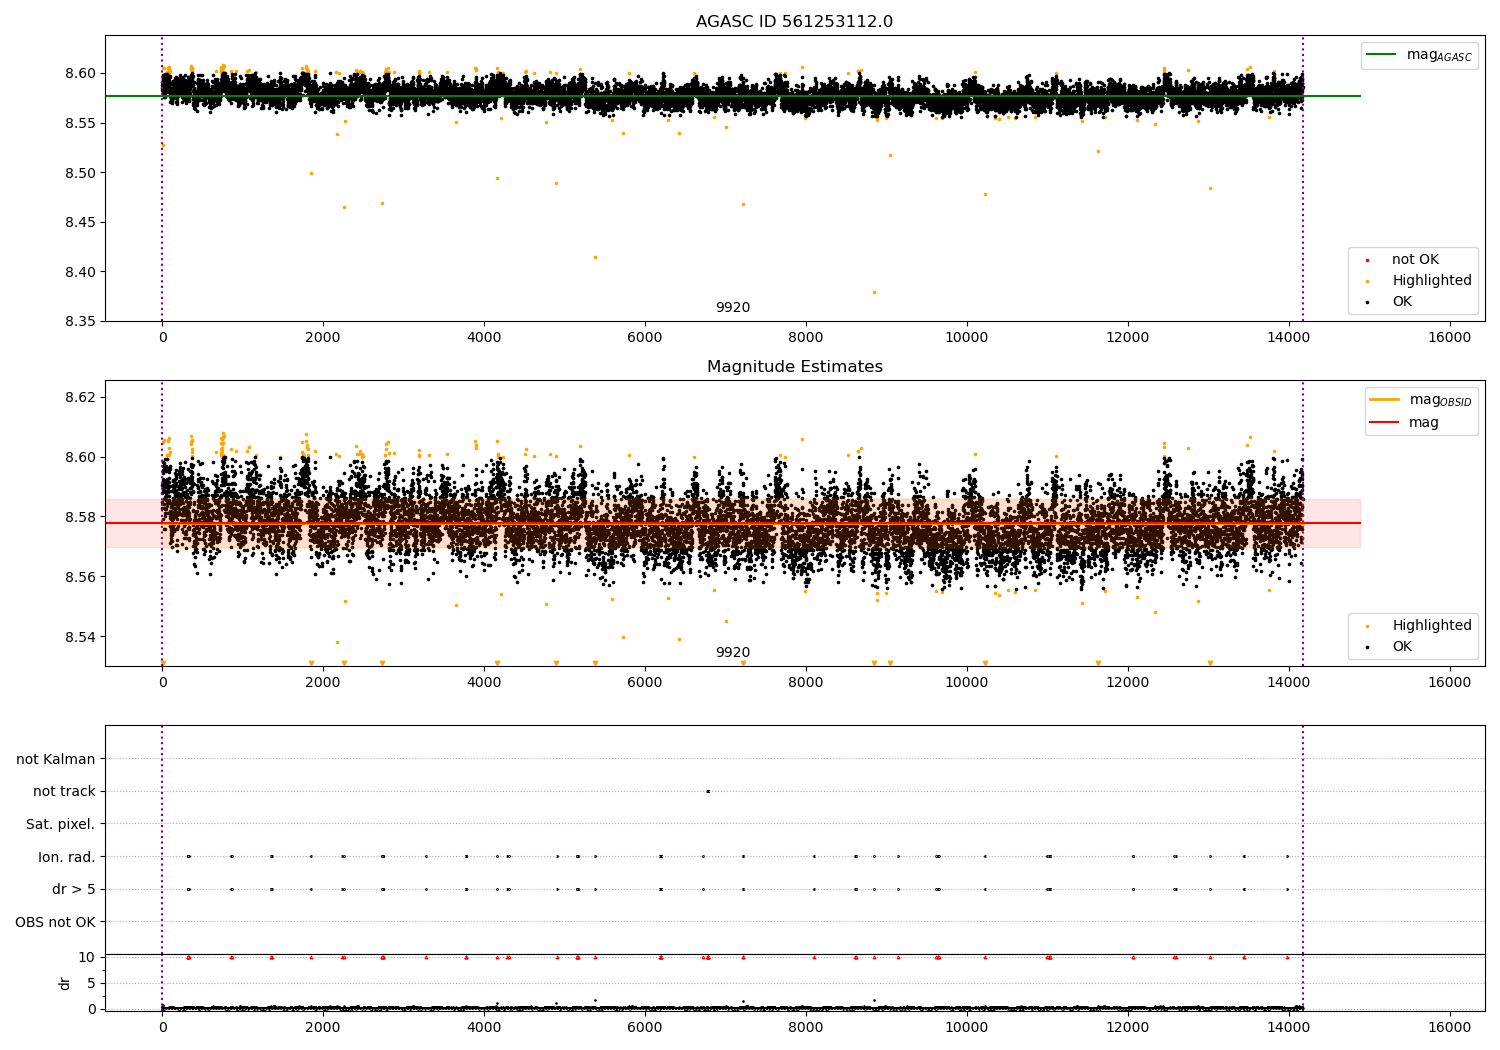Click '16000' x-tick label under the top plot
The image size is (1500, 1050).
pos(1450,338)
